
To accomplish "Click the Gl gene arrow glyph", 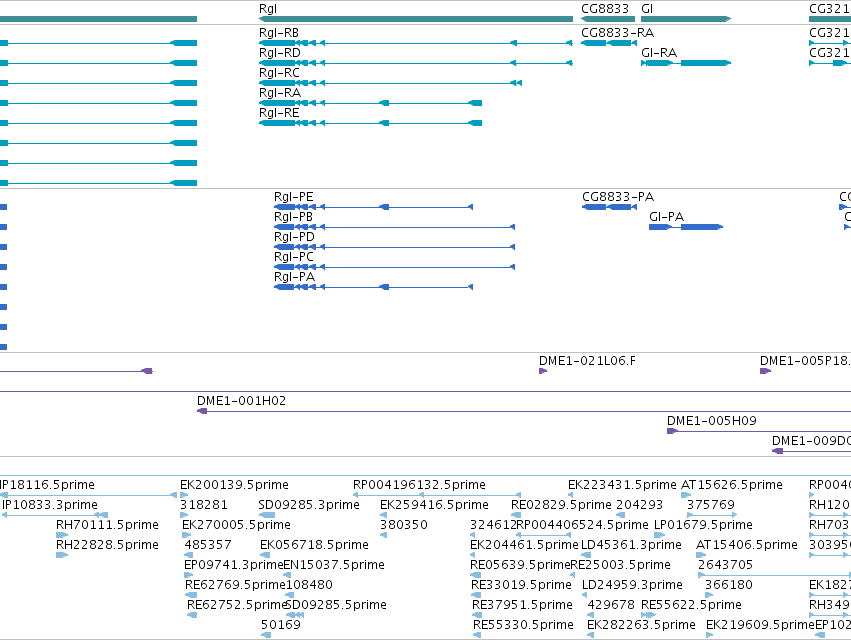I will [686, 19].
